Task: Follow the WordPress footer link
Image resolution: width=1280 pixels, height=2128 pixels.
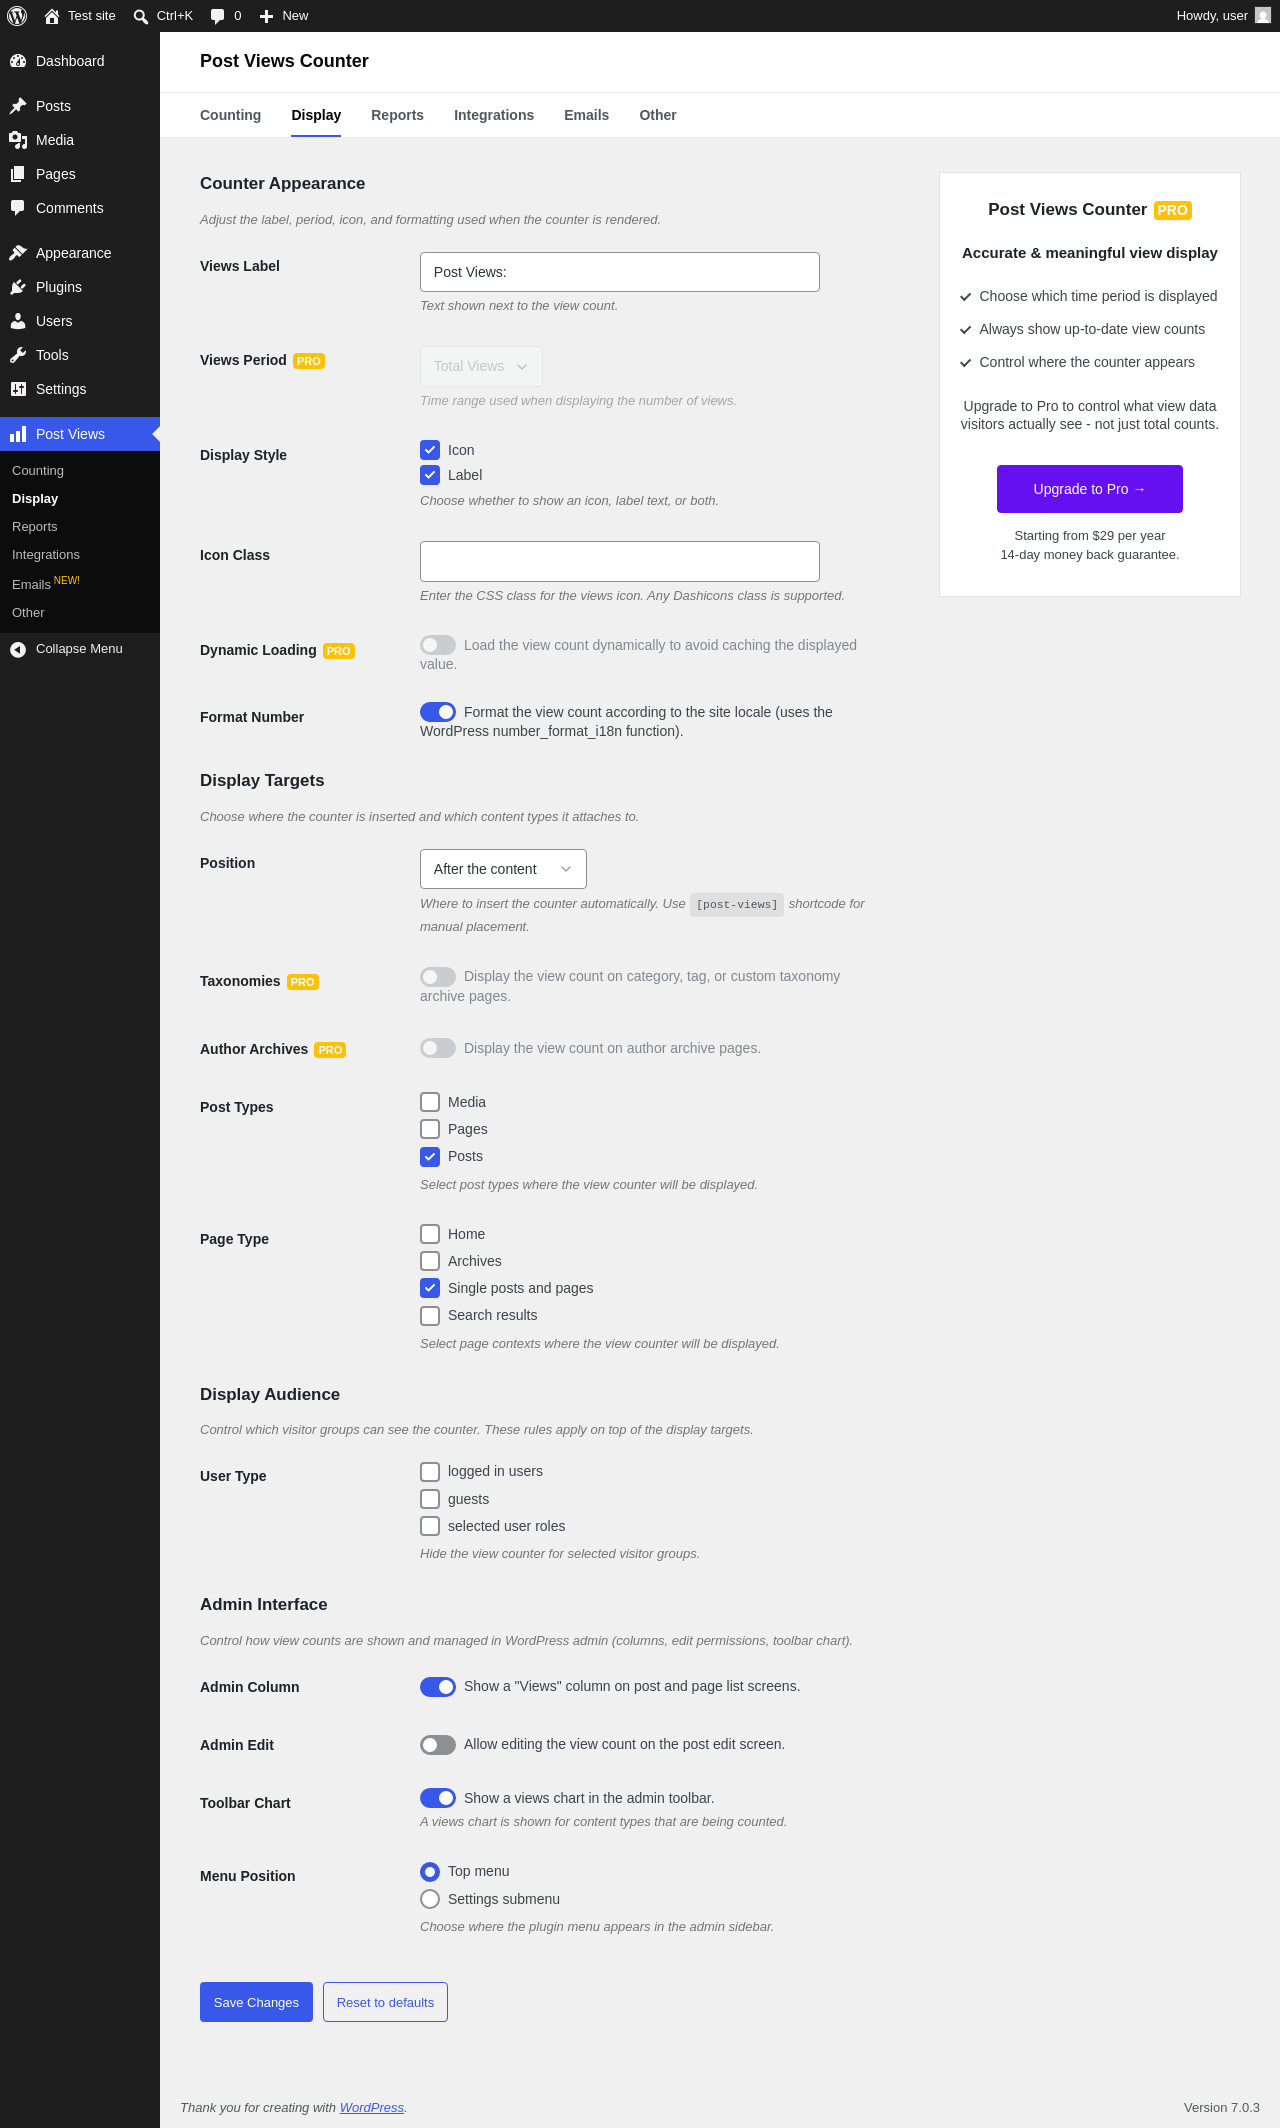Action: coord(372,2107)
